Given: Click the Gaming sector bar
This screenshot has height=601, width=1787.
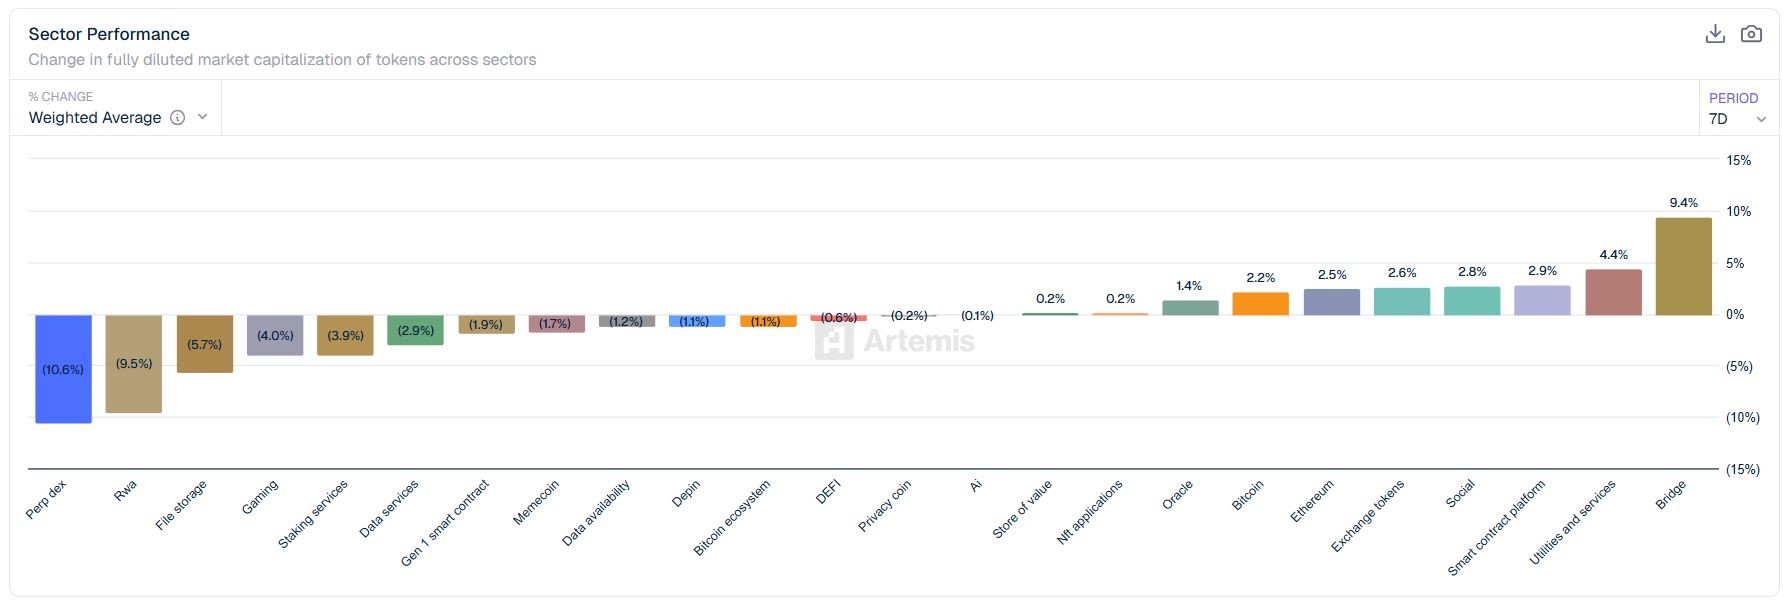Looking at the screenshot, I should [275, 335].
